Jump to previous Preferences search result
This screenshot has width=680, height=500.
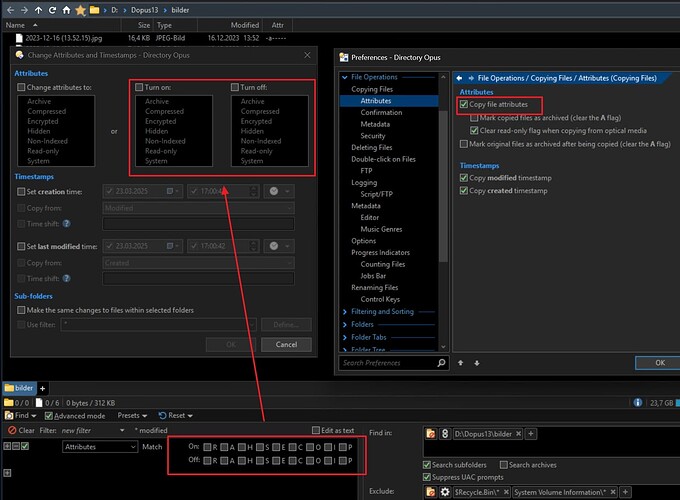tap(461, 363)
